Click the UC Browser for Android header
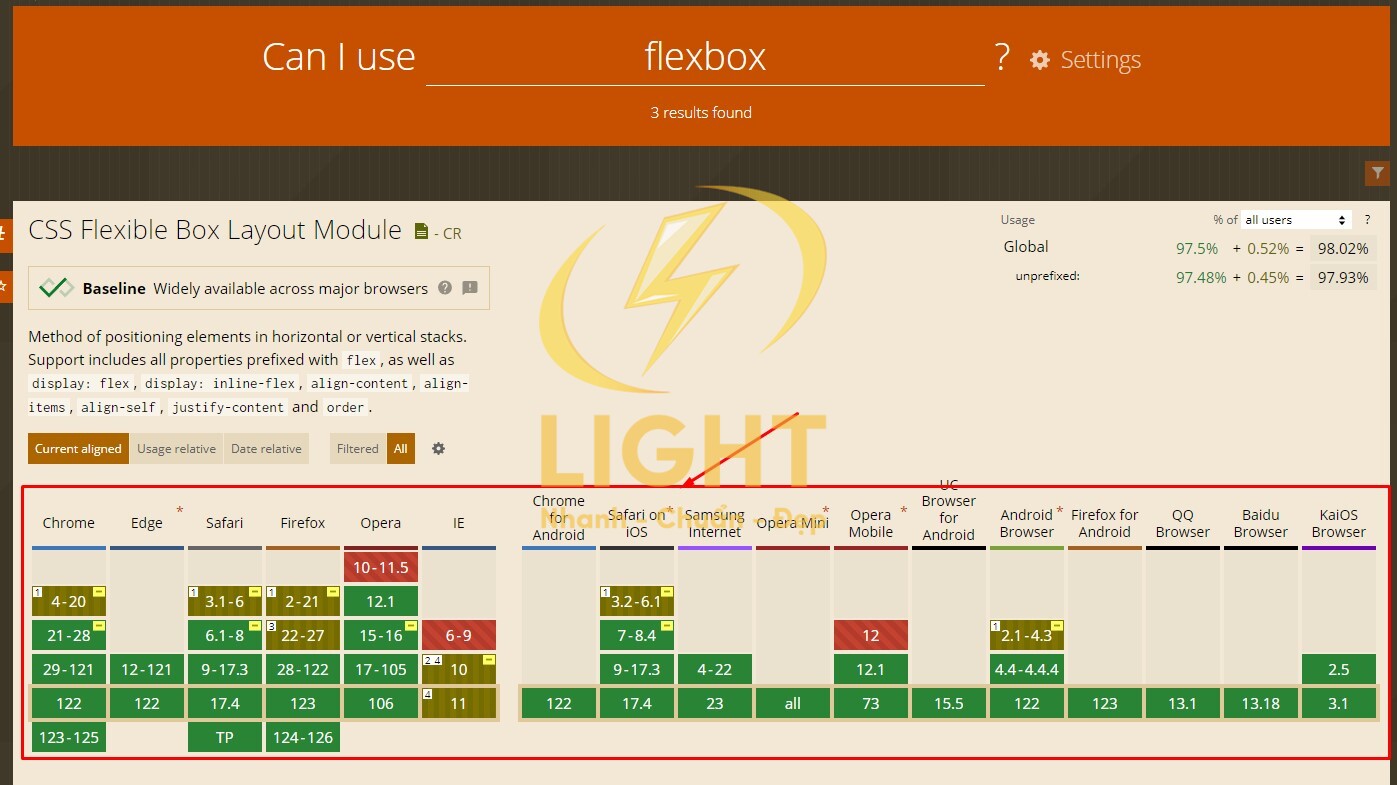Screen dimensions: 1397x785 pyautogui.click(x=949, y=510)
